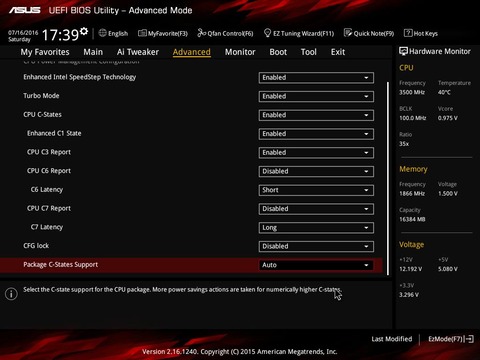Show the Hot Keys list

click(426, 33)
